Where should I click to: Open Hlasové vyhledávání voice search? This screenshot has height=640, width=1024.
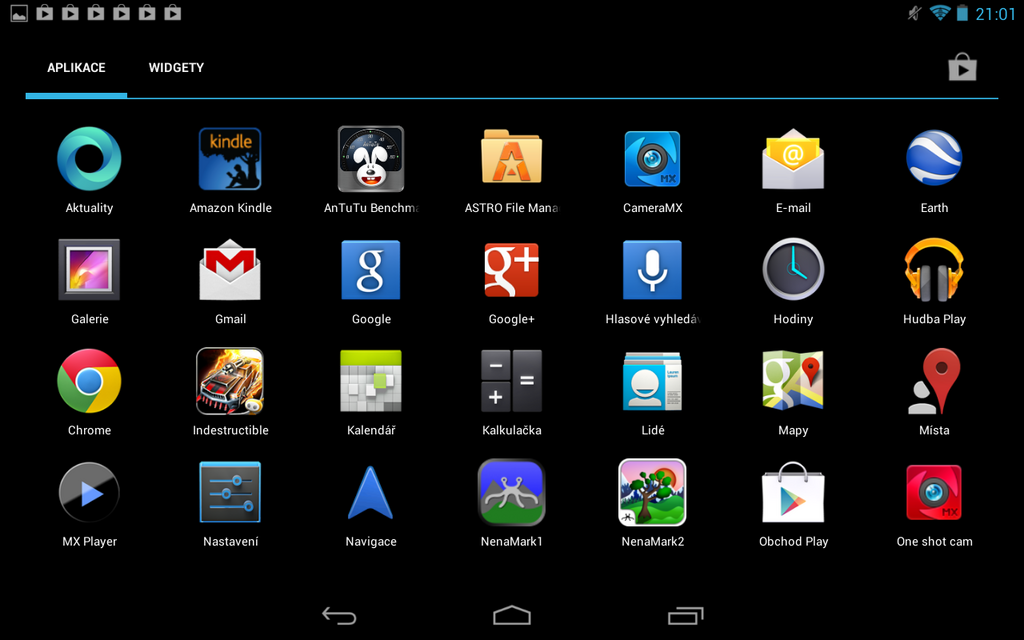pyautogui.click(x=652, y=269)
